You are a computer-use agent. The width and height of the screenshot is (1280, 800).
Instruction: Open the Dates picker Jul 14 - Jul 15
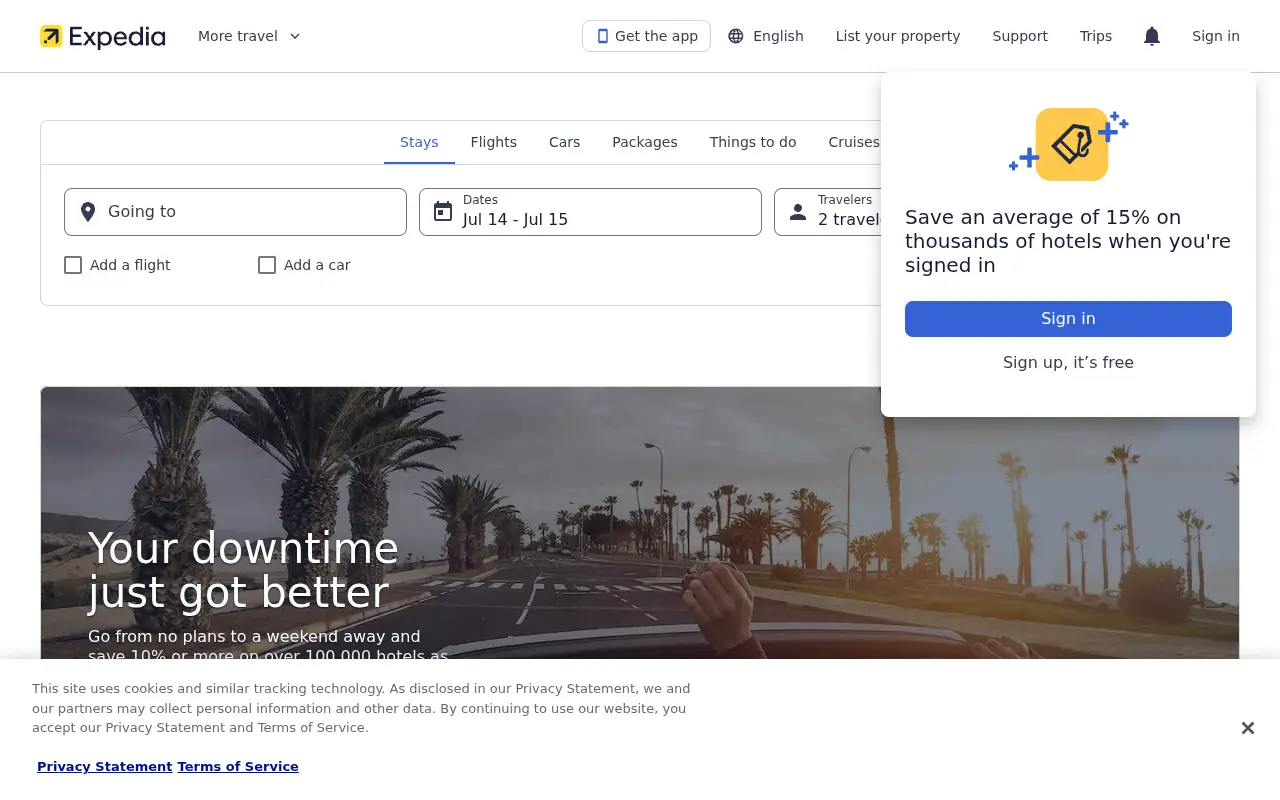coord(590,212)
